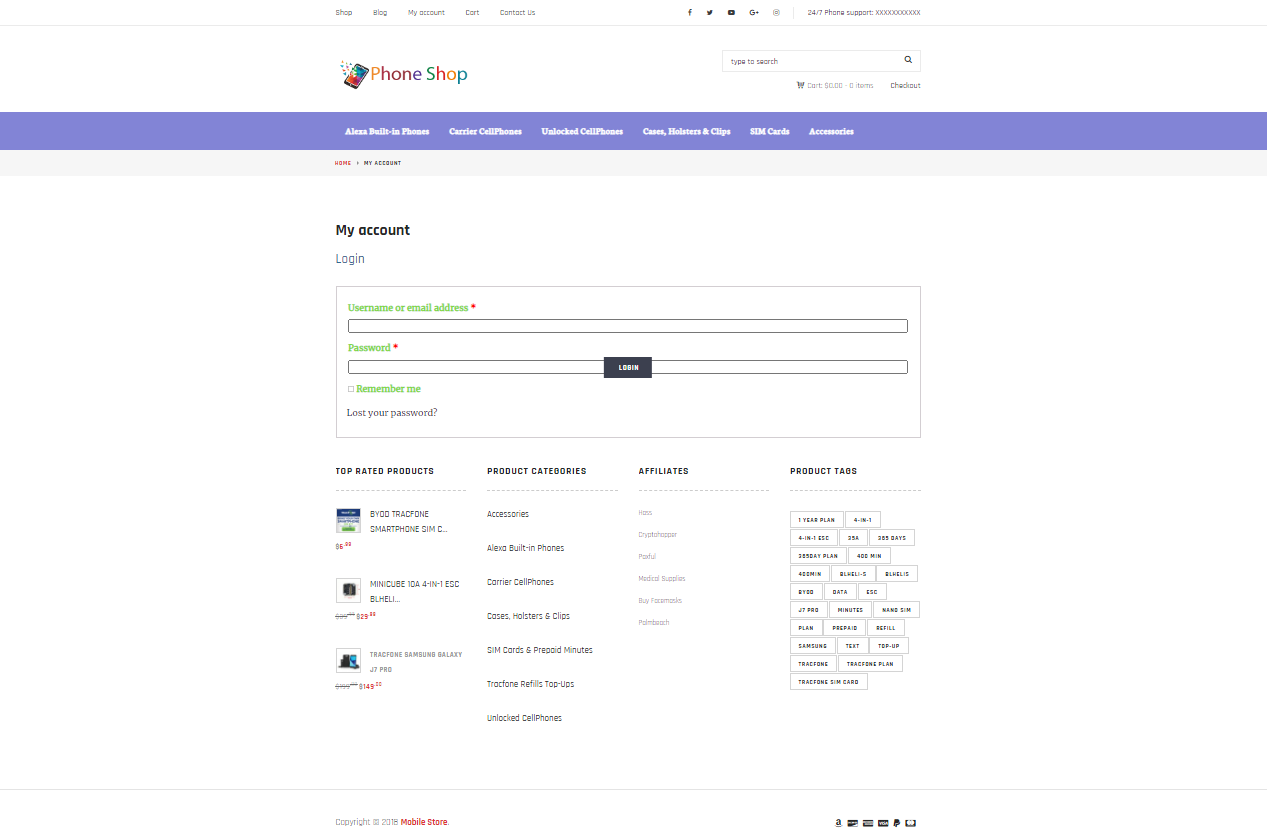Screen dimensions: 1267x833
Task: Open Cases, Holsters & Clips in navbar
Action: (x=686, y=132)
